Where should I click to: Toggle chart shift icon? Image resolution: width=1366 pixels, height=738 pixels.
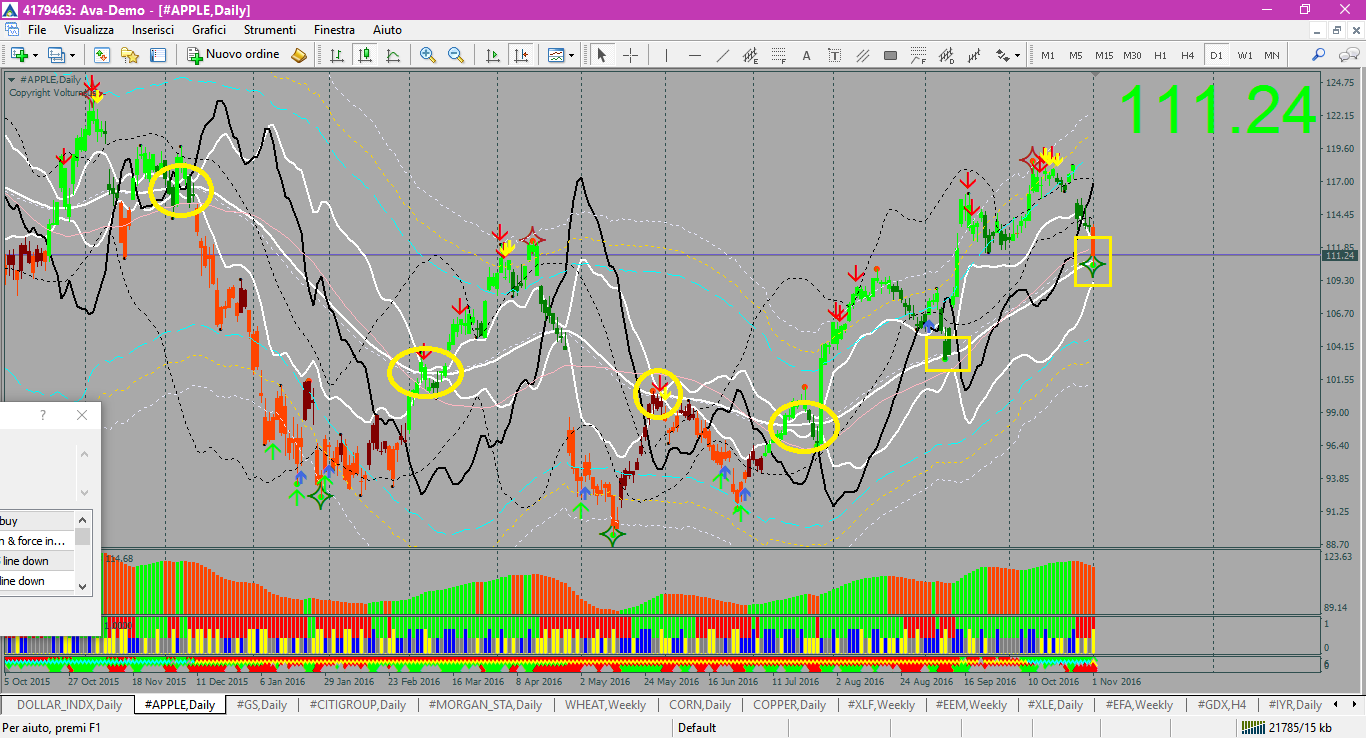(520, 55)
